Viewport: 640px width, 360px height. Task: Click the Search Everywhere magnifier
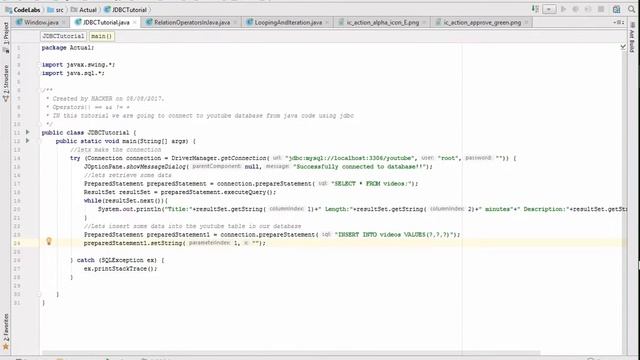click(x=631, y=9)
